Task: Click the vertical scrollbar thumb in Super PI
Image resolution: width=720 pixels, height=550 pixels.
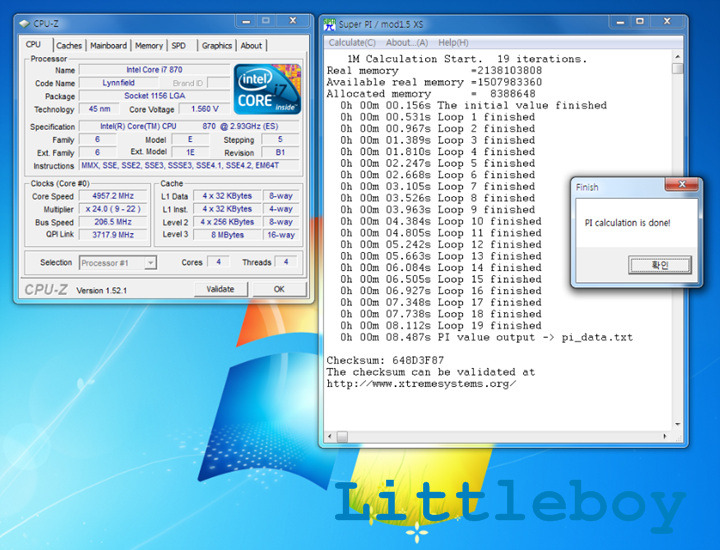Action: tap(677, 68)
